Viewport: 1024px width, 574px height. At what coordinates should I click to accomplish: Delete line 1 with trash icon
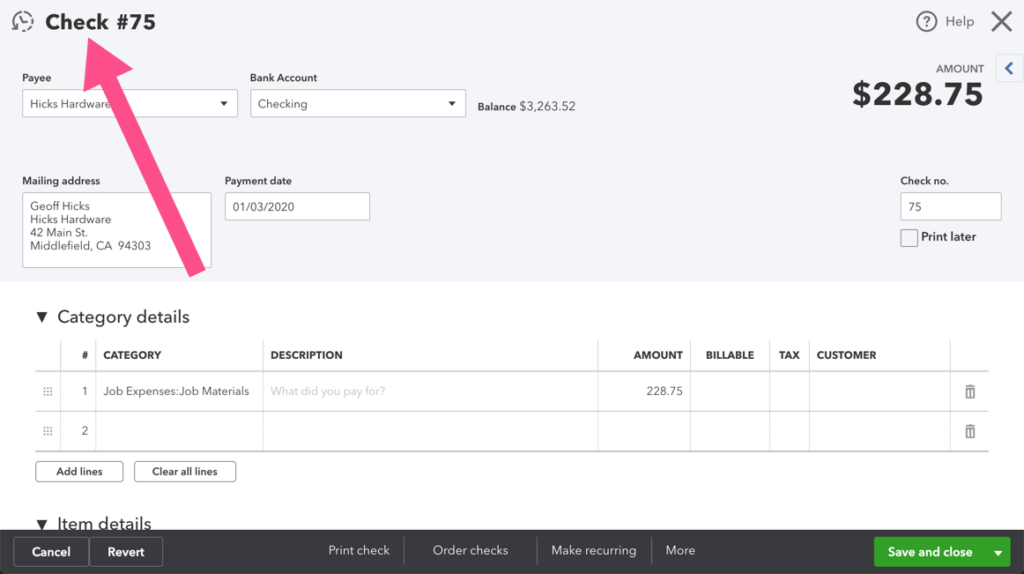pos(970,391)
